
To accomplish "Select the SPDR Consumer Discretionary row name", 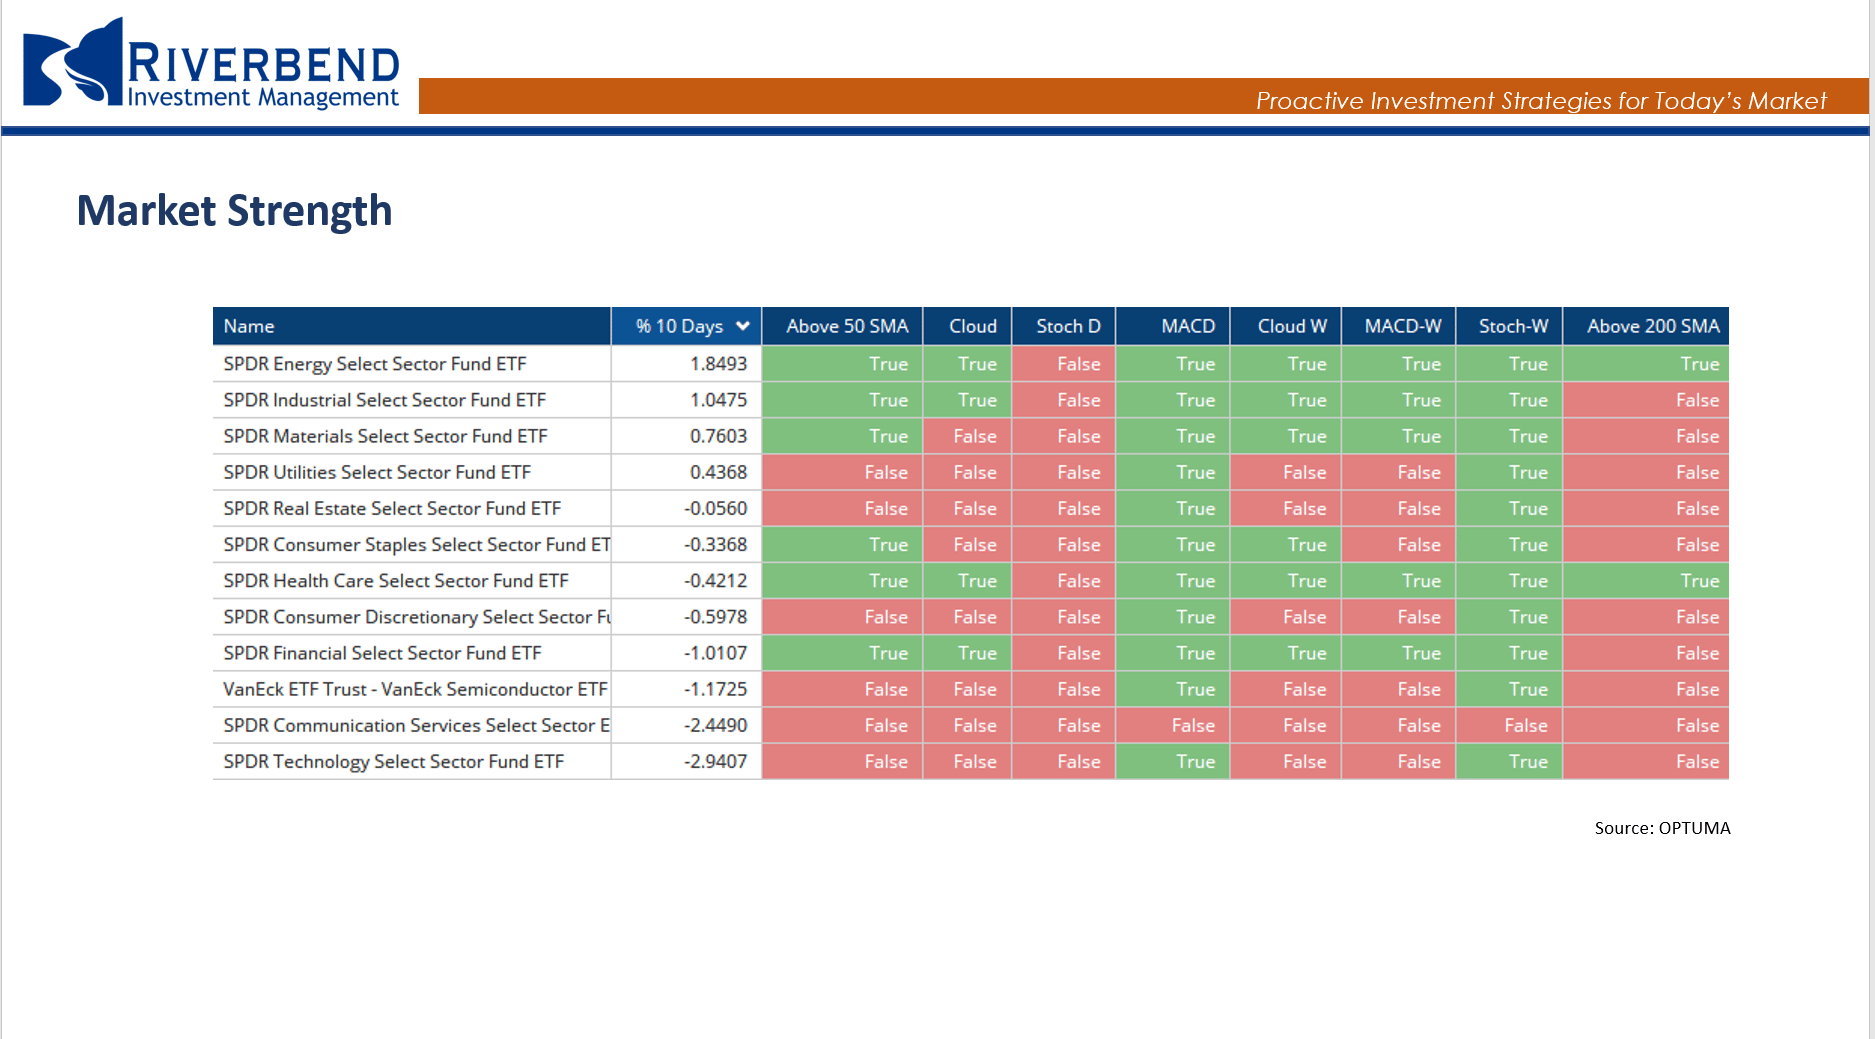I will tap(416, 617).
